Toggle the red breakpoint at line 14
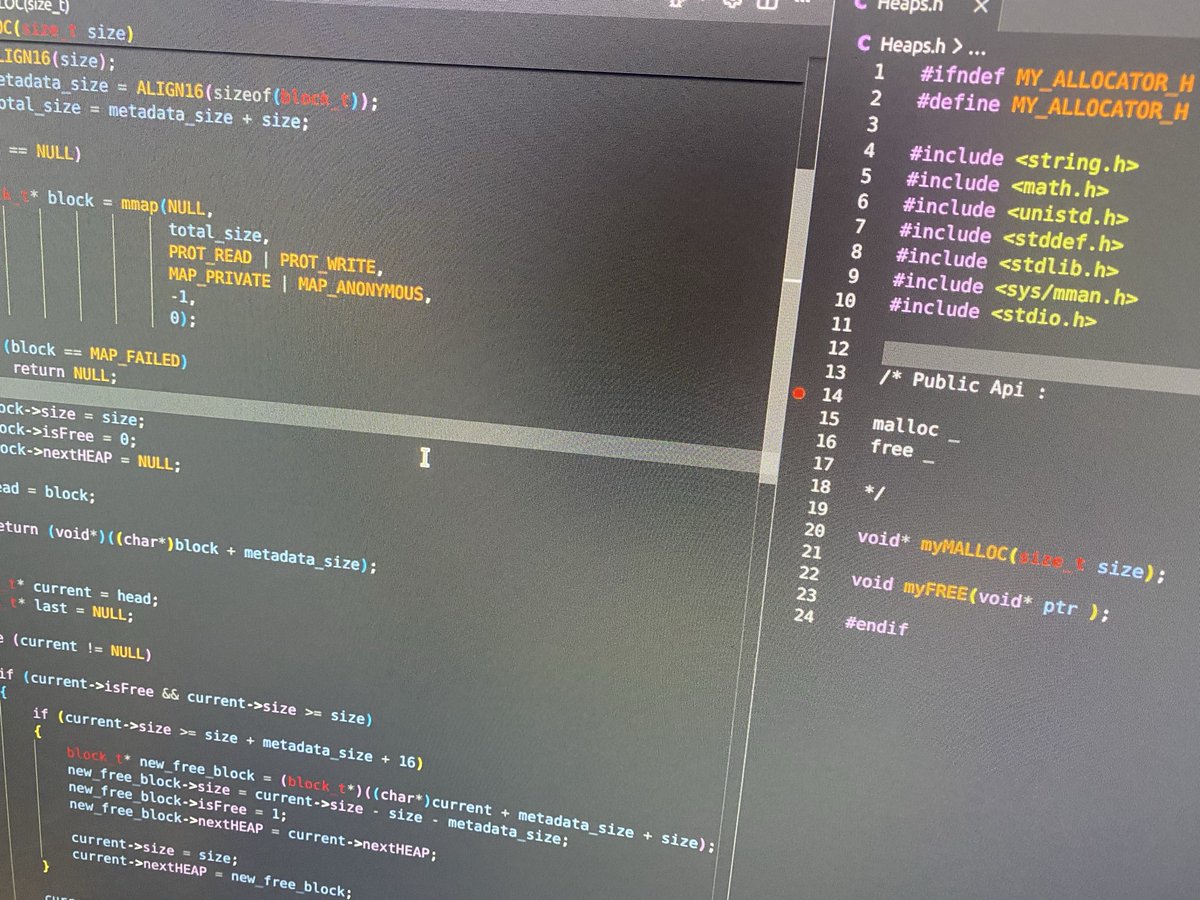Viewport: 1200px width, 900px height. (798, 394)
